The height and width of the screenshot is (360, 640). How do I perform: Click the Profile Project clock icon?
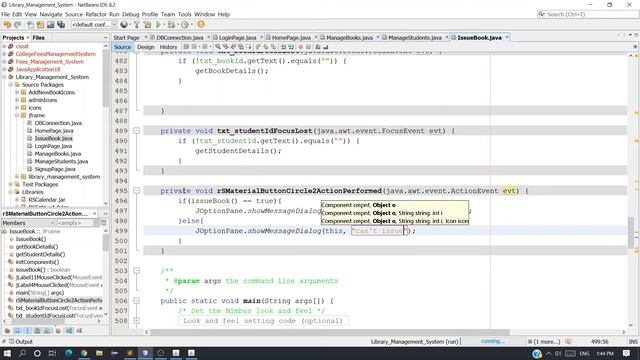185,25
